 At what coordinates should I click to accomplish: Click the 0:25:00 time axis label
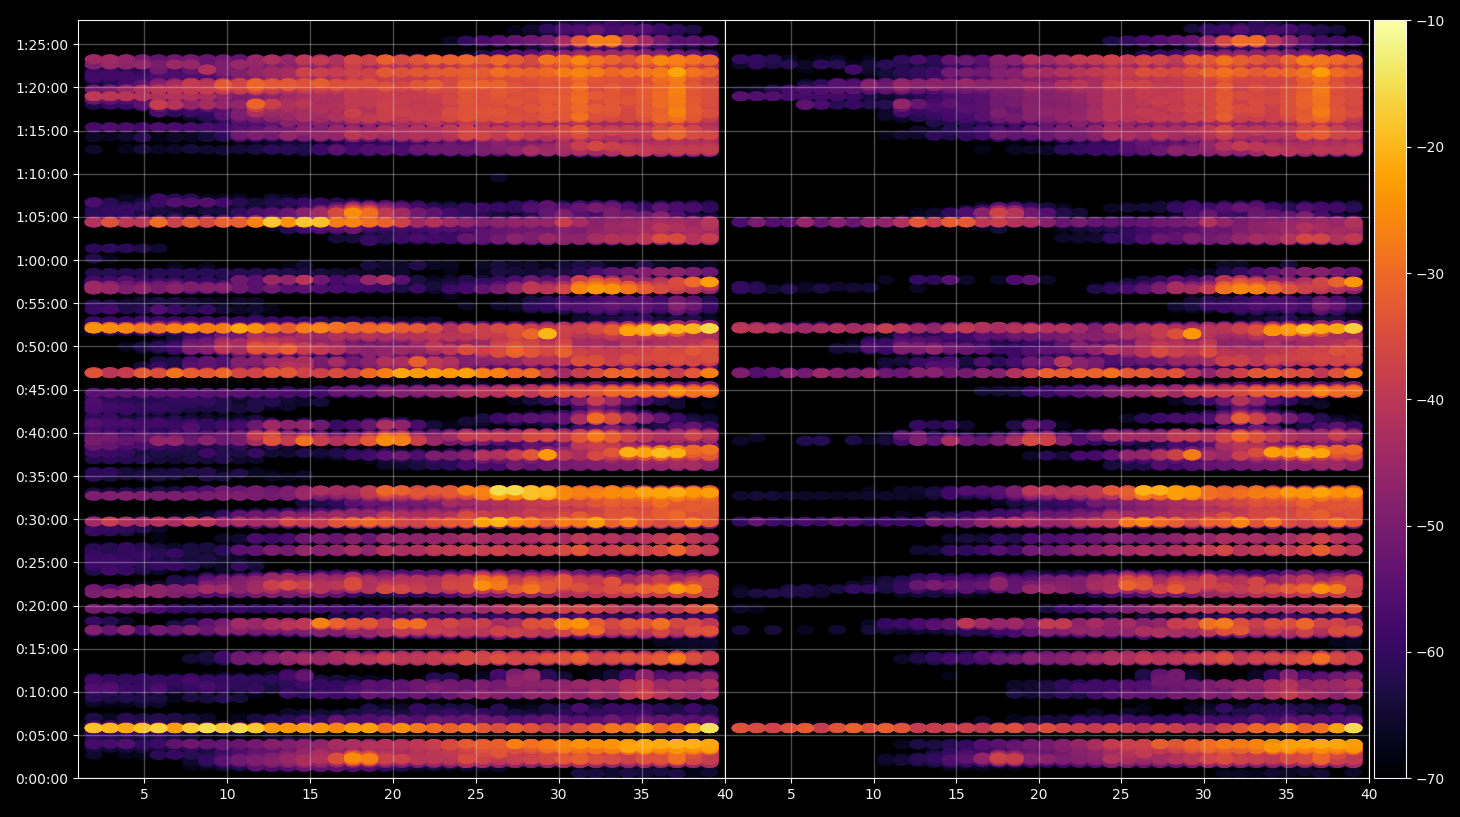(42, 563)
